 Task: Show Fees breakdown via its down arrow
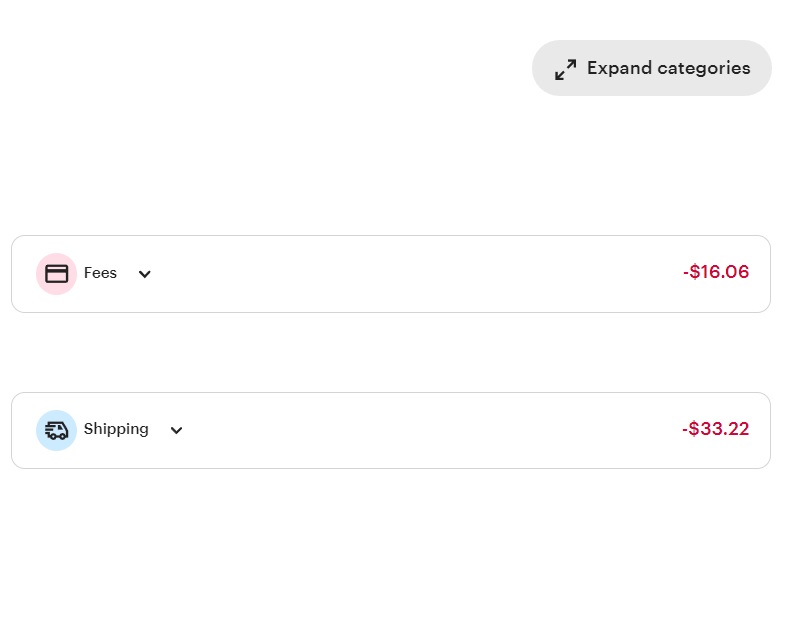[145, 274]
